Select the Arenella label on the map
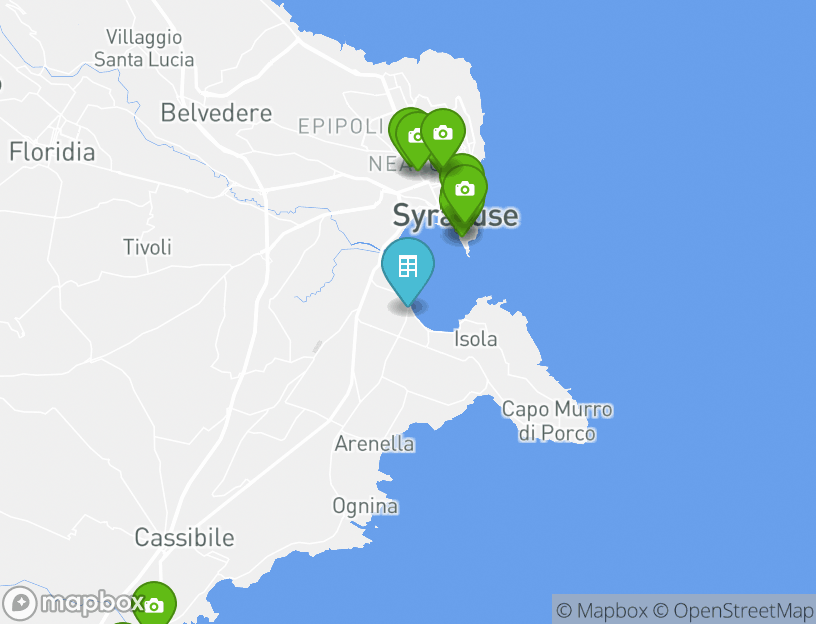816x624 pixels. (375, 444)
